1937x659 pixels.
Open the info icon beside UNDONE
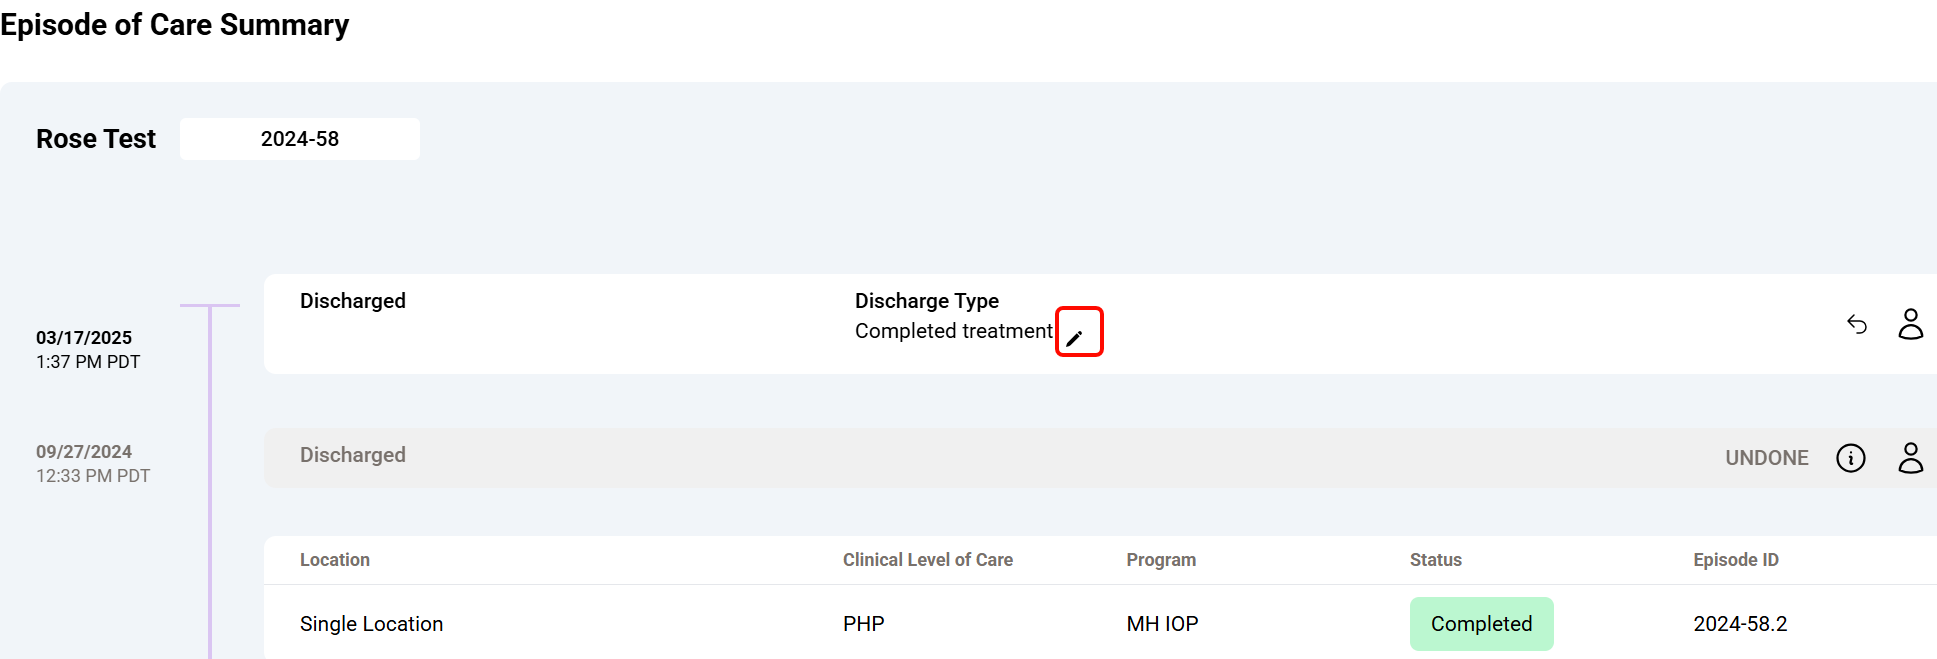click(1851, 458)
